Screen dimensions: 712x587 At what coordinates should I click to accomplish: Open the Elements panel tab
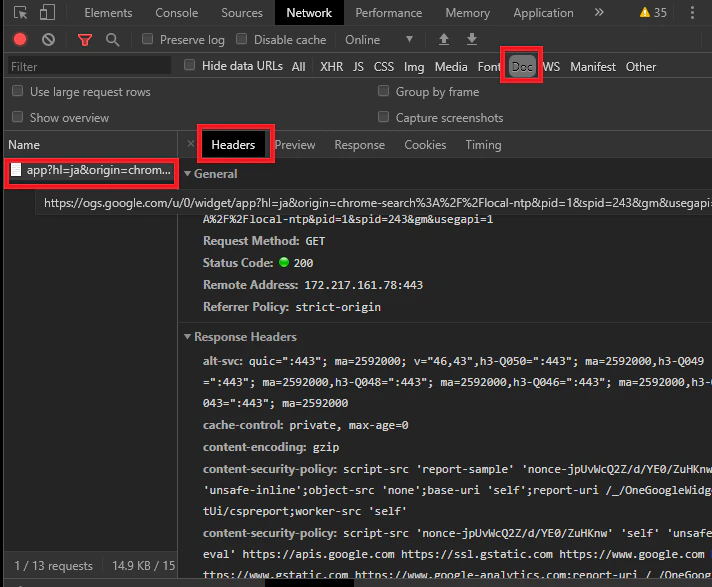tap(108, 13)
